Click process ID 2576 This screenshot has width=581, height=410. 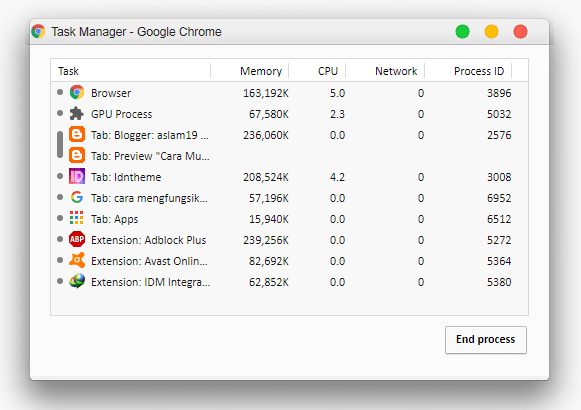click(499, 135)
